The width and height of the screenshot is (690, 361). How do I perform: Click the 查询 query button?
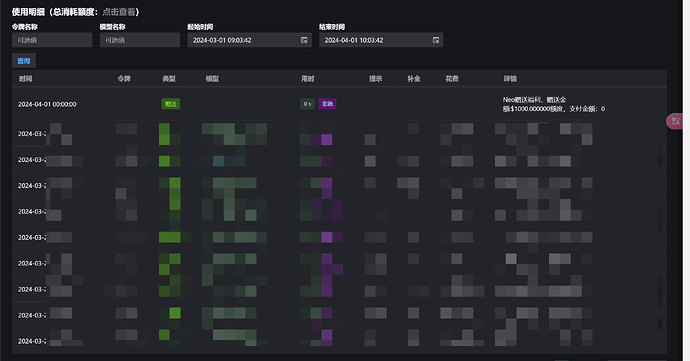(24, 61)
